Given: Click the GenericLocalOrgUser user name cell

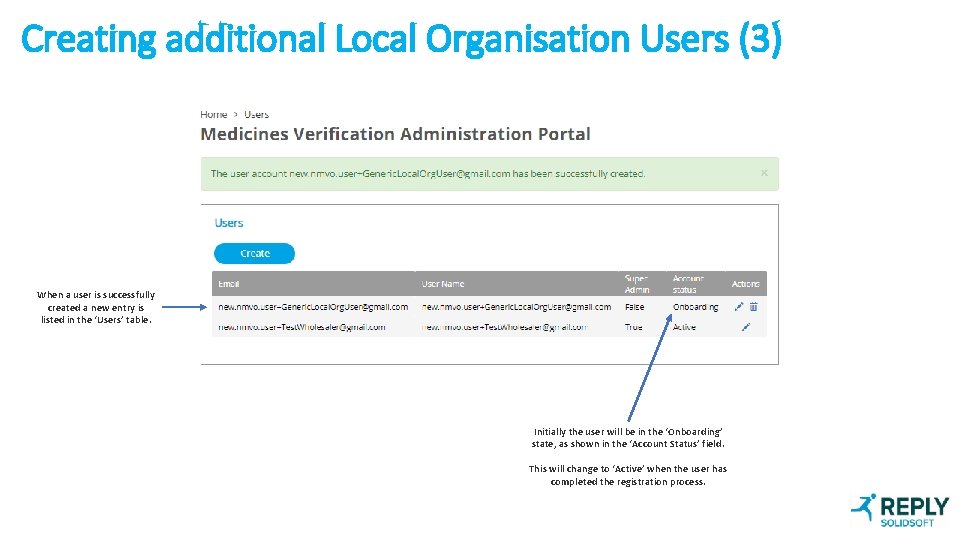Looking at the screenshot, I should coord(516,307).
